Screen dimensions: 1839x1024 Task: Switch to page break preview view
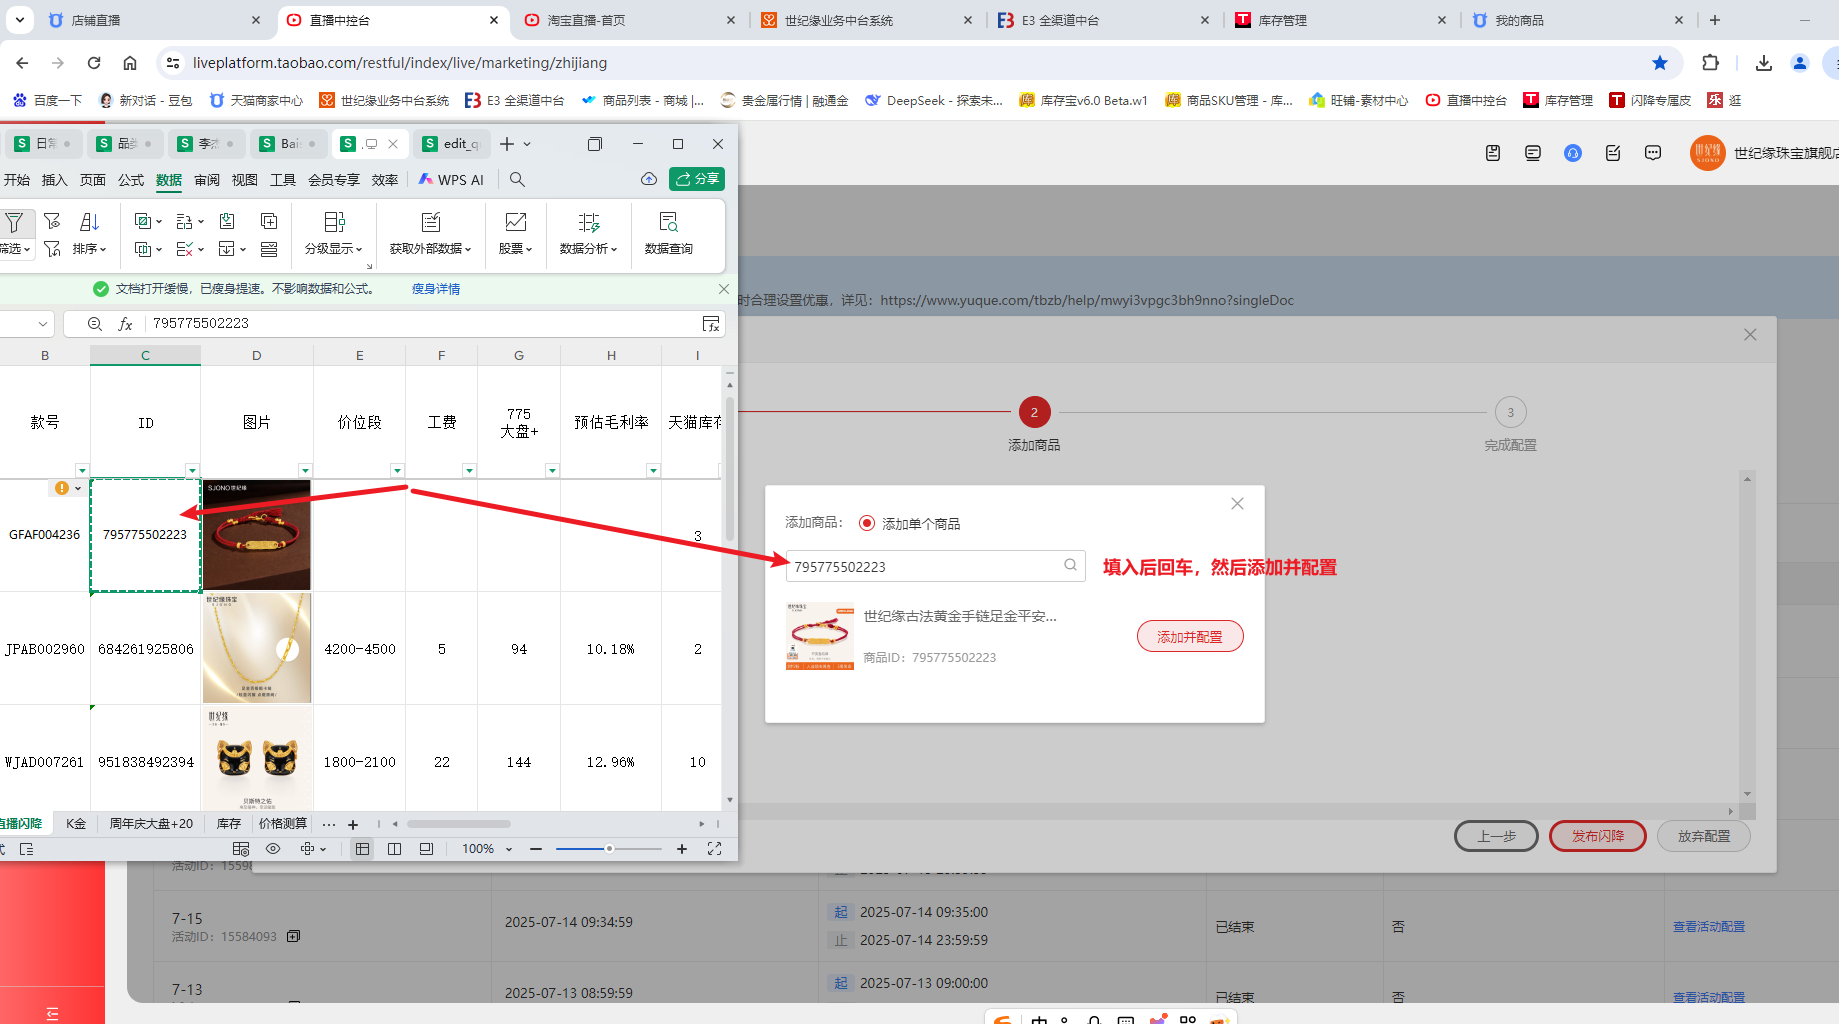395,849
